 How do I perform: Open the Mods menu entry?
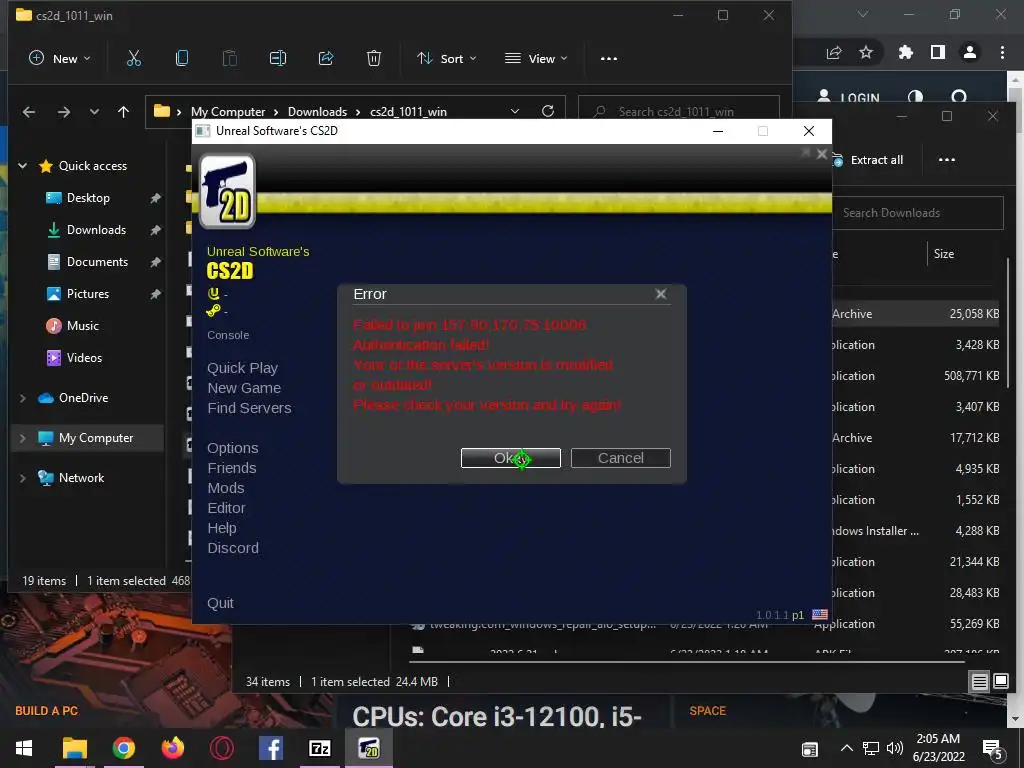(x=225, y=488)
